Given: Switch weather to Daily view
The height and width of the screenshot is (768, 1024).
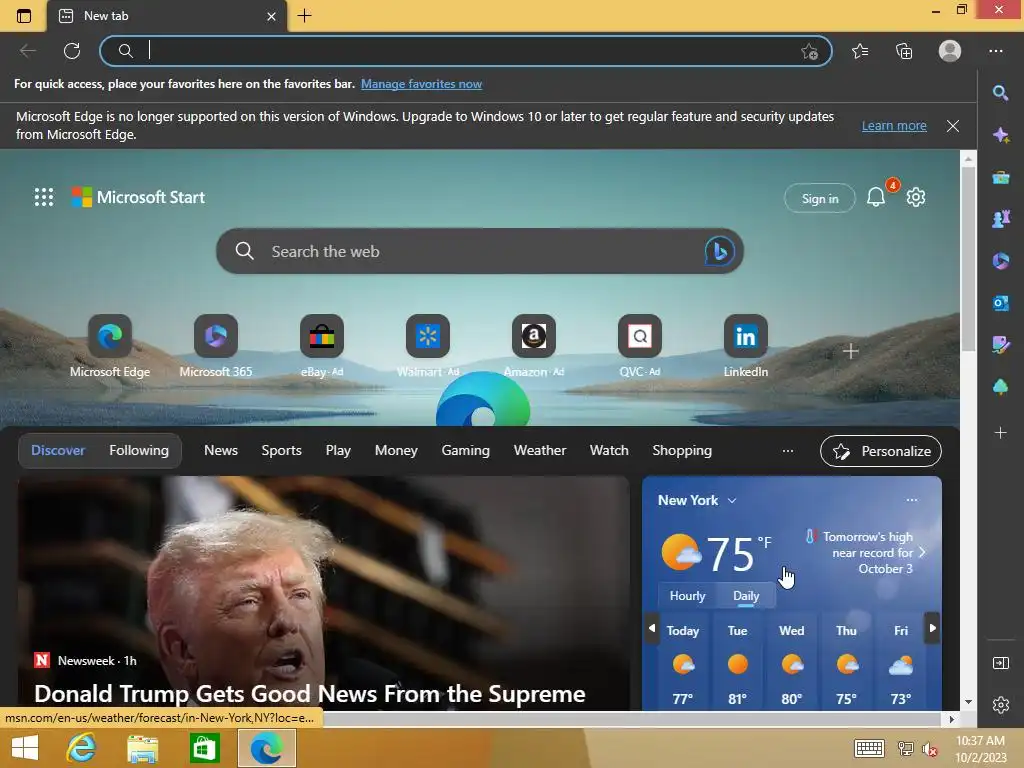Looking at the screenshot, I should click(746, 596).
